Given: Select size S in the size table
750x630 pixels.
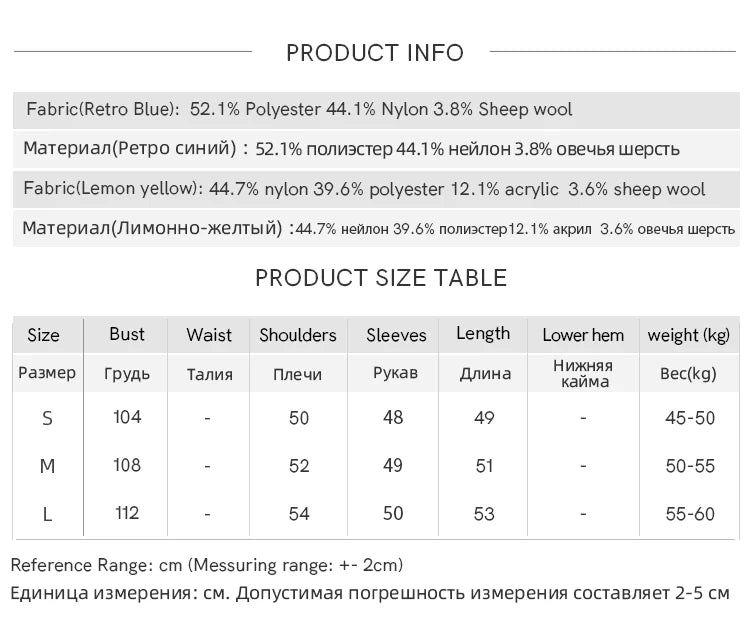Looking at the screenshot, I should pos(47,419).
